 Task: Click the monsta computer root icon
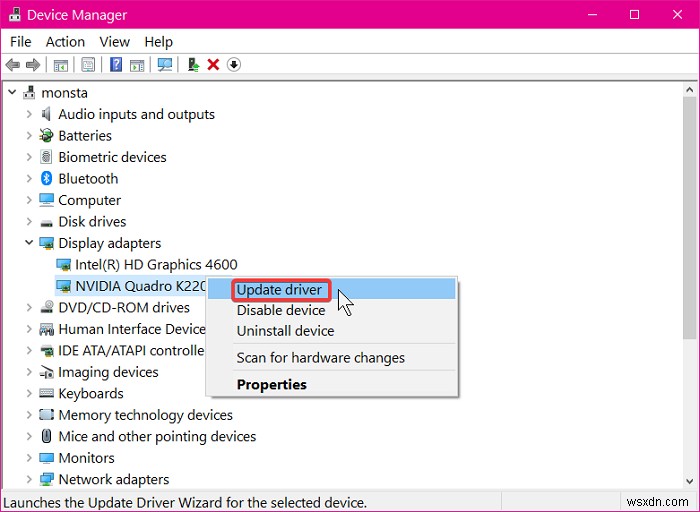pos(29,93)
